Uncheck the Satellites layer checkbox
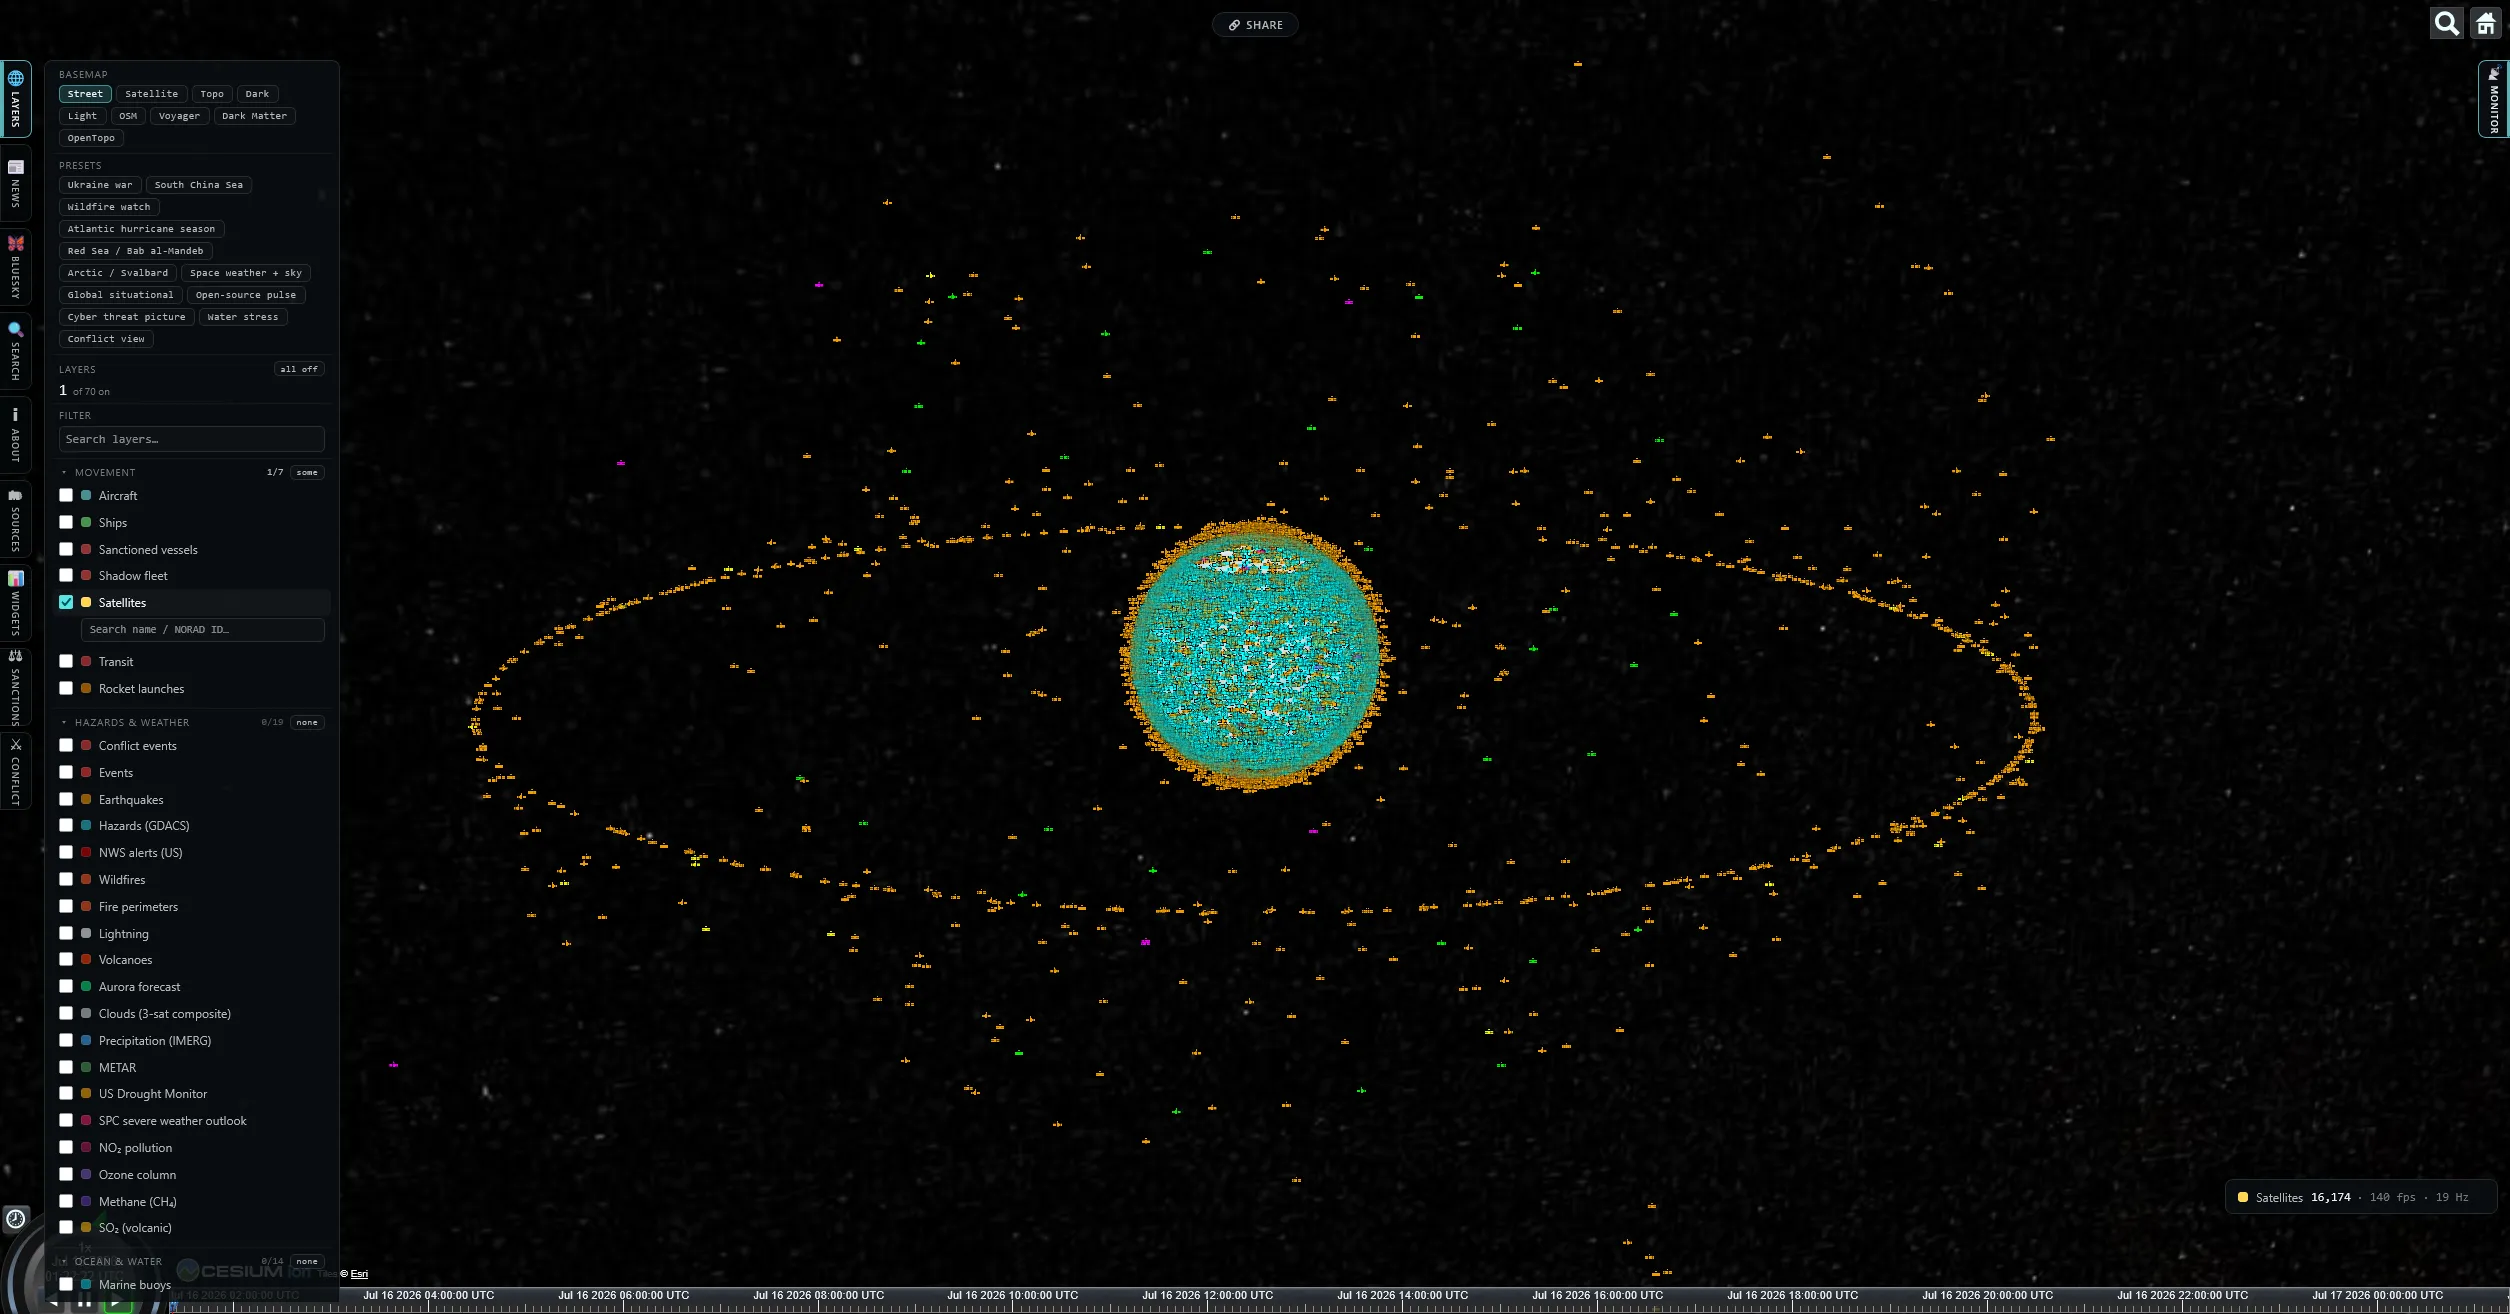The image size is (2510, 1314). tap(66, 602)
